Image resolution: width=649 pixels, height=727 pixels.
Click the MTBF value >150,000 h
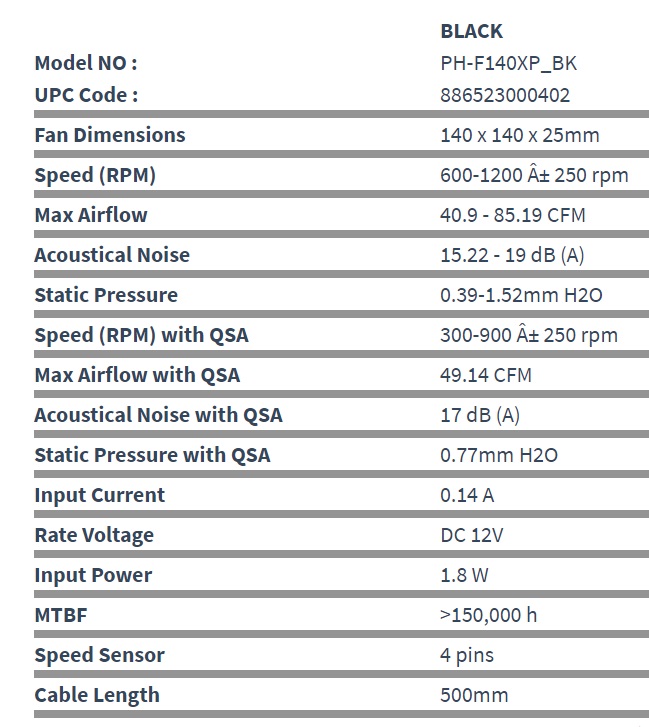pyautogui.click(x=488, y=615)
